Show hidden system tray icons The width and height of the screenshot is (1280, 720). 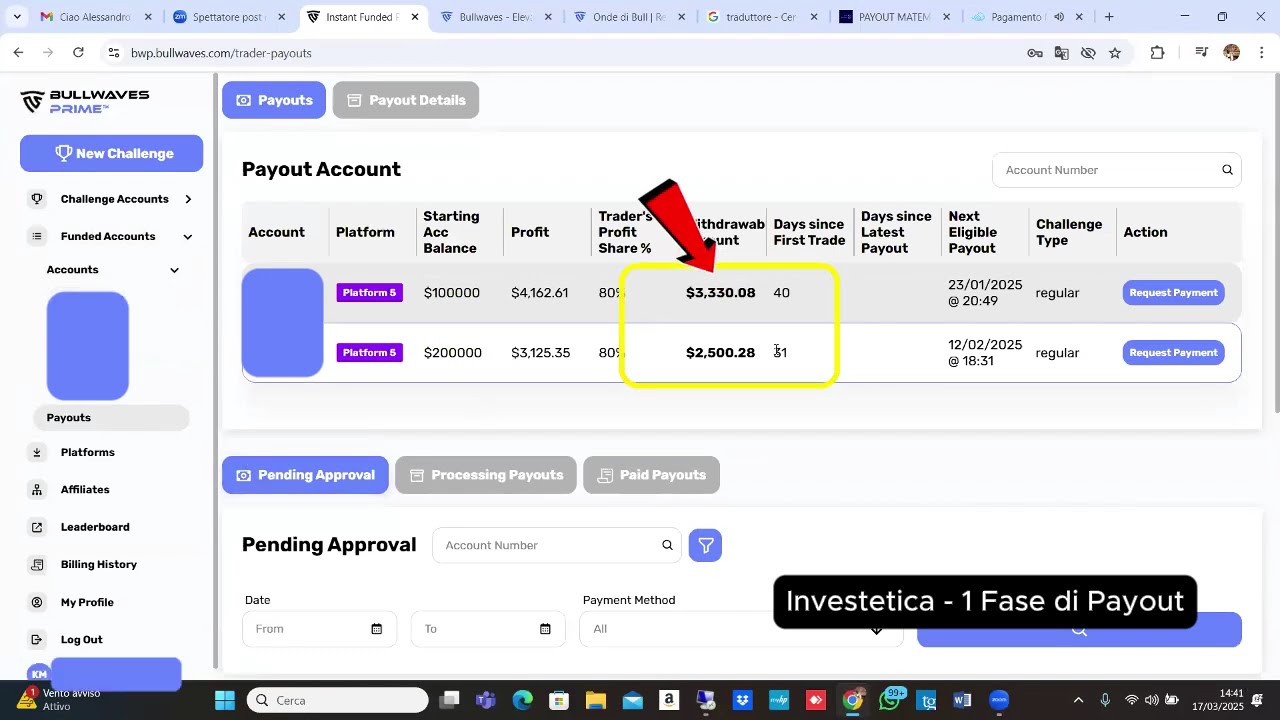1078,700
